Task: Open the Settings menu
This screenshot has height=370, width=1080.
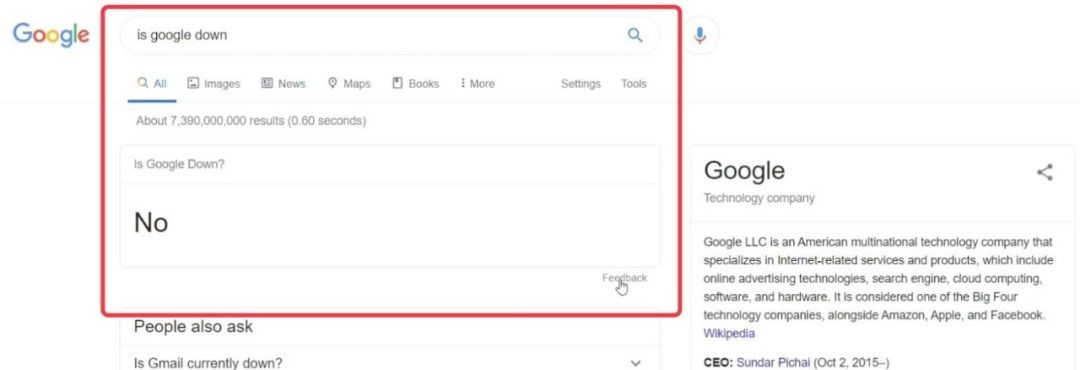Action: 581,83
